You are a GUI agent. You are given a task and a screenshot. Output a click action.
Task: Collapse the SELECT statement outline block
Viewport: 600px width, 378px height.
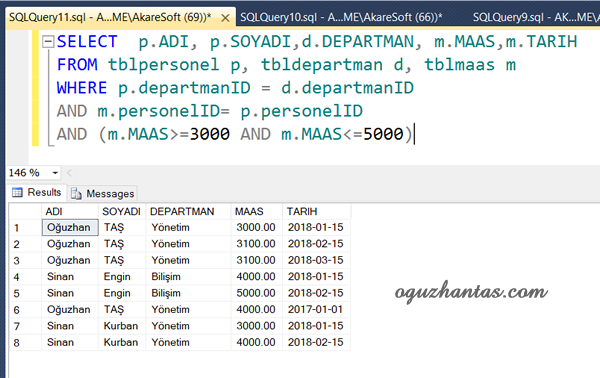tap(48, 41)
